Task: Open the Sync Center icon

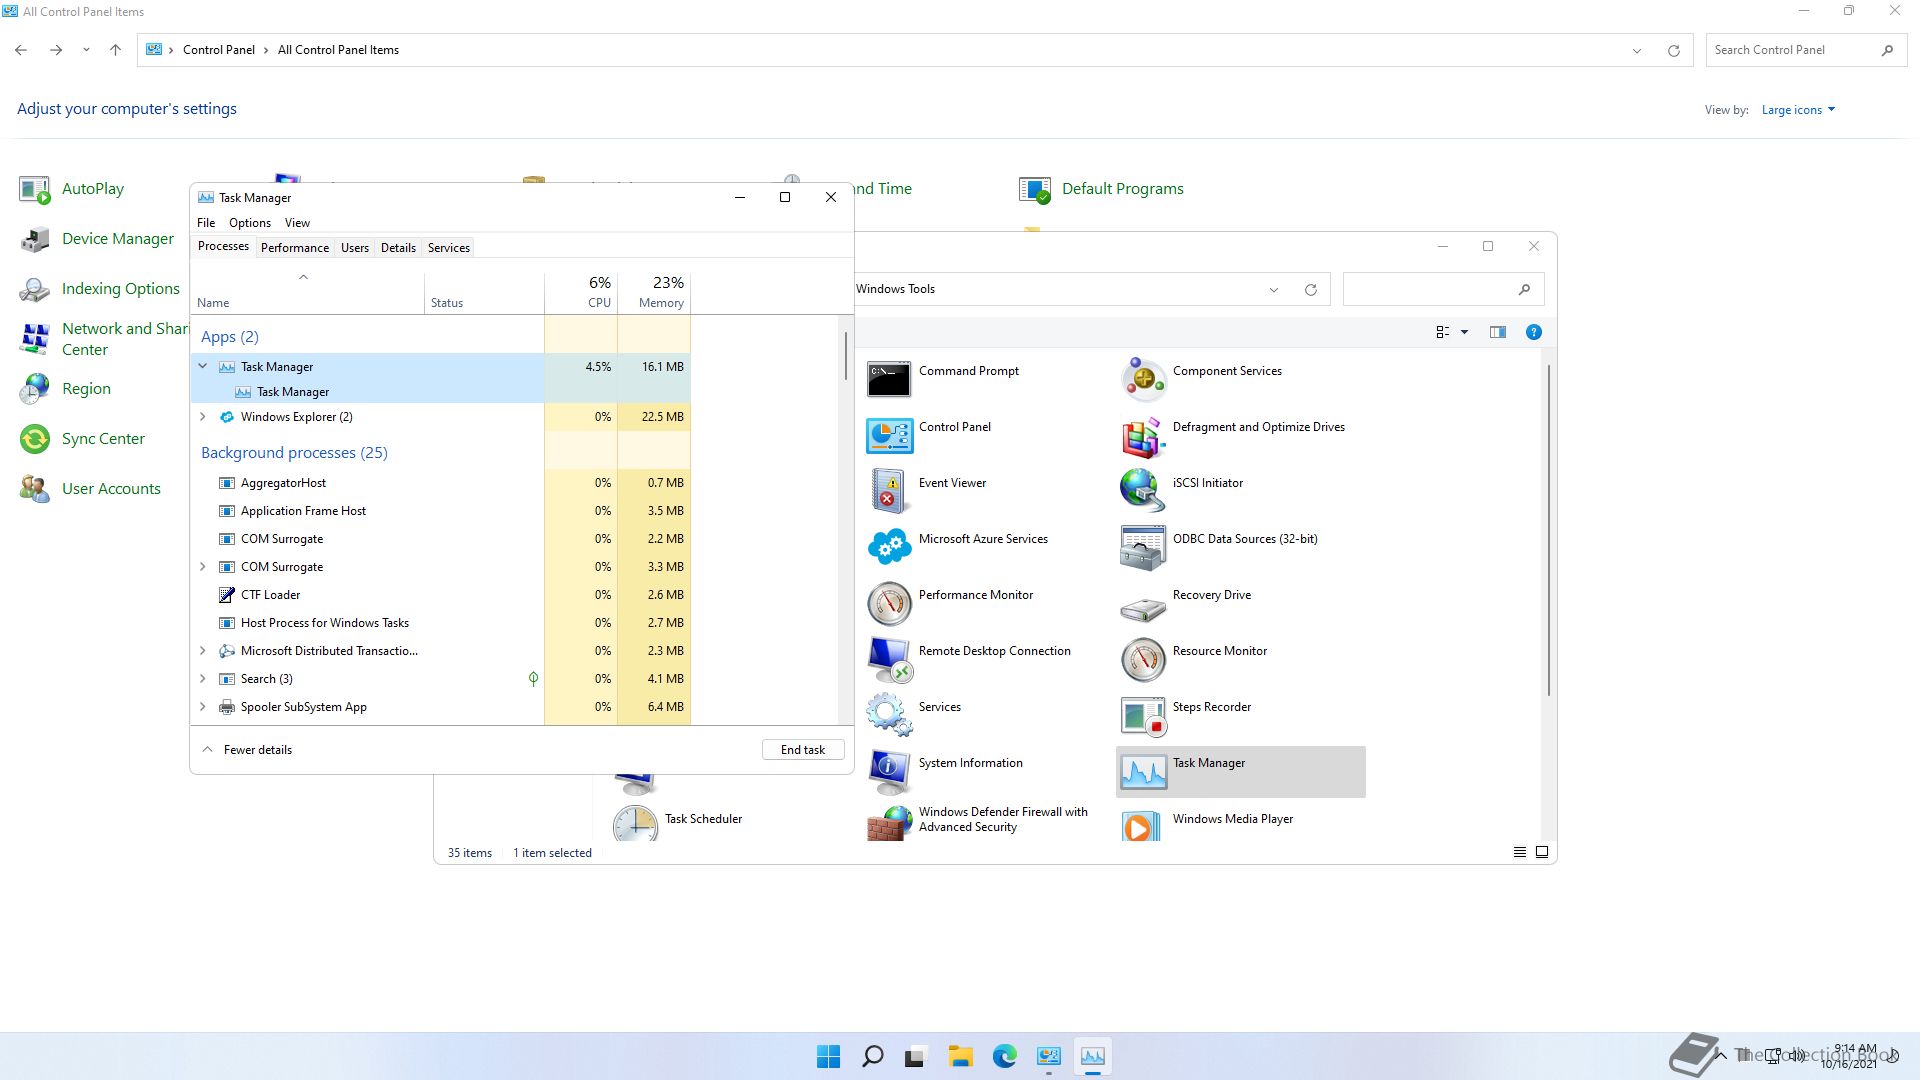Action: [x=35, y=439]
